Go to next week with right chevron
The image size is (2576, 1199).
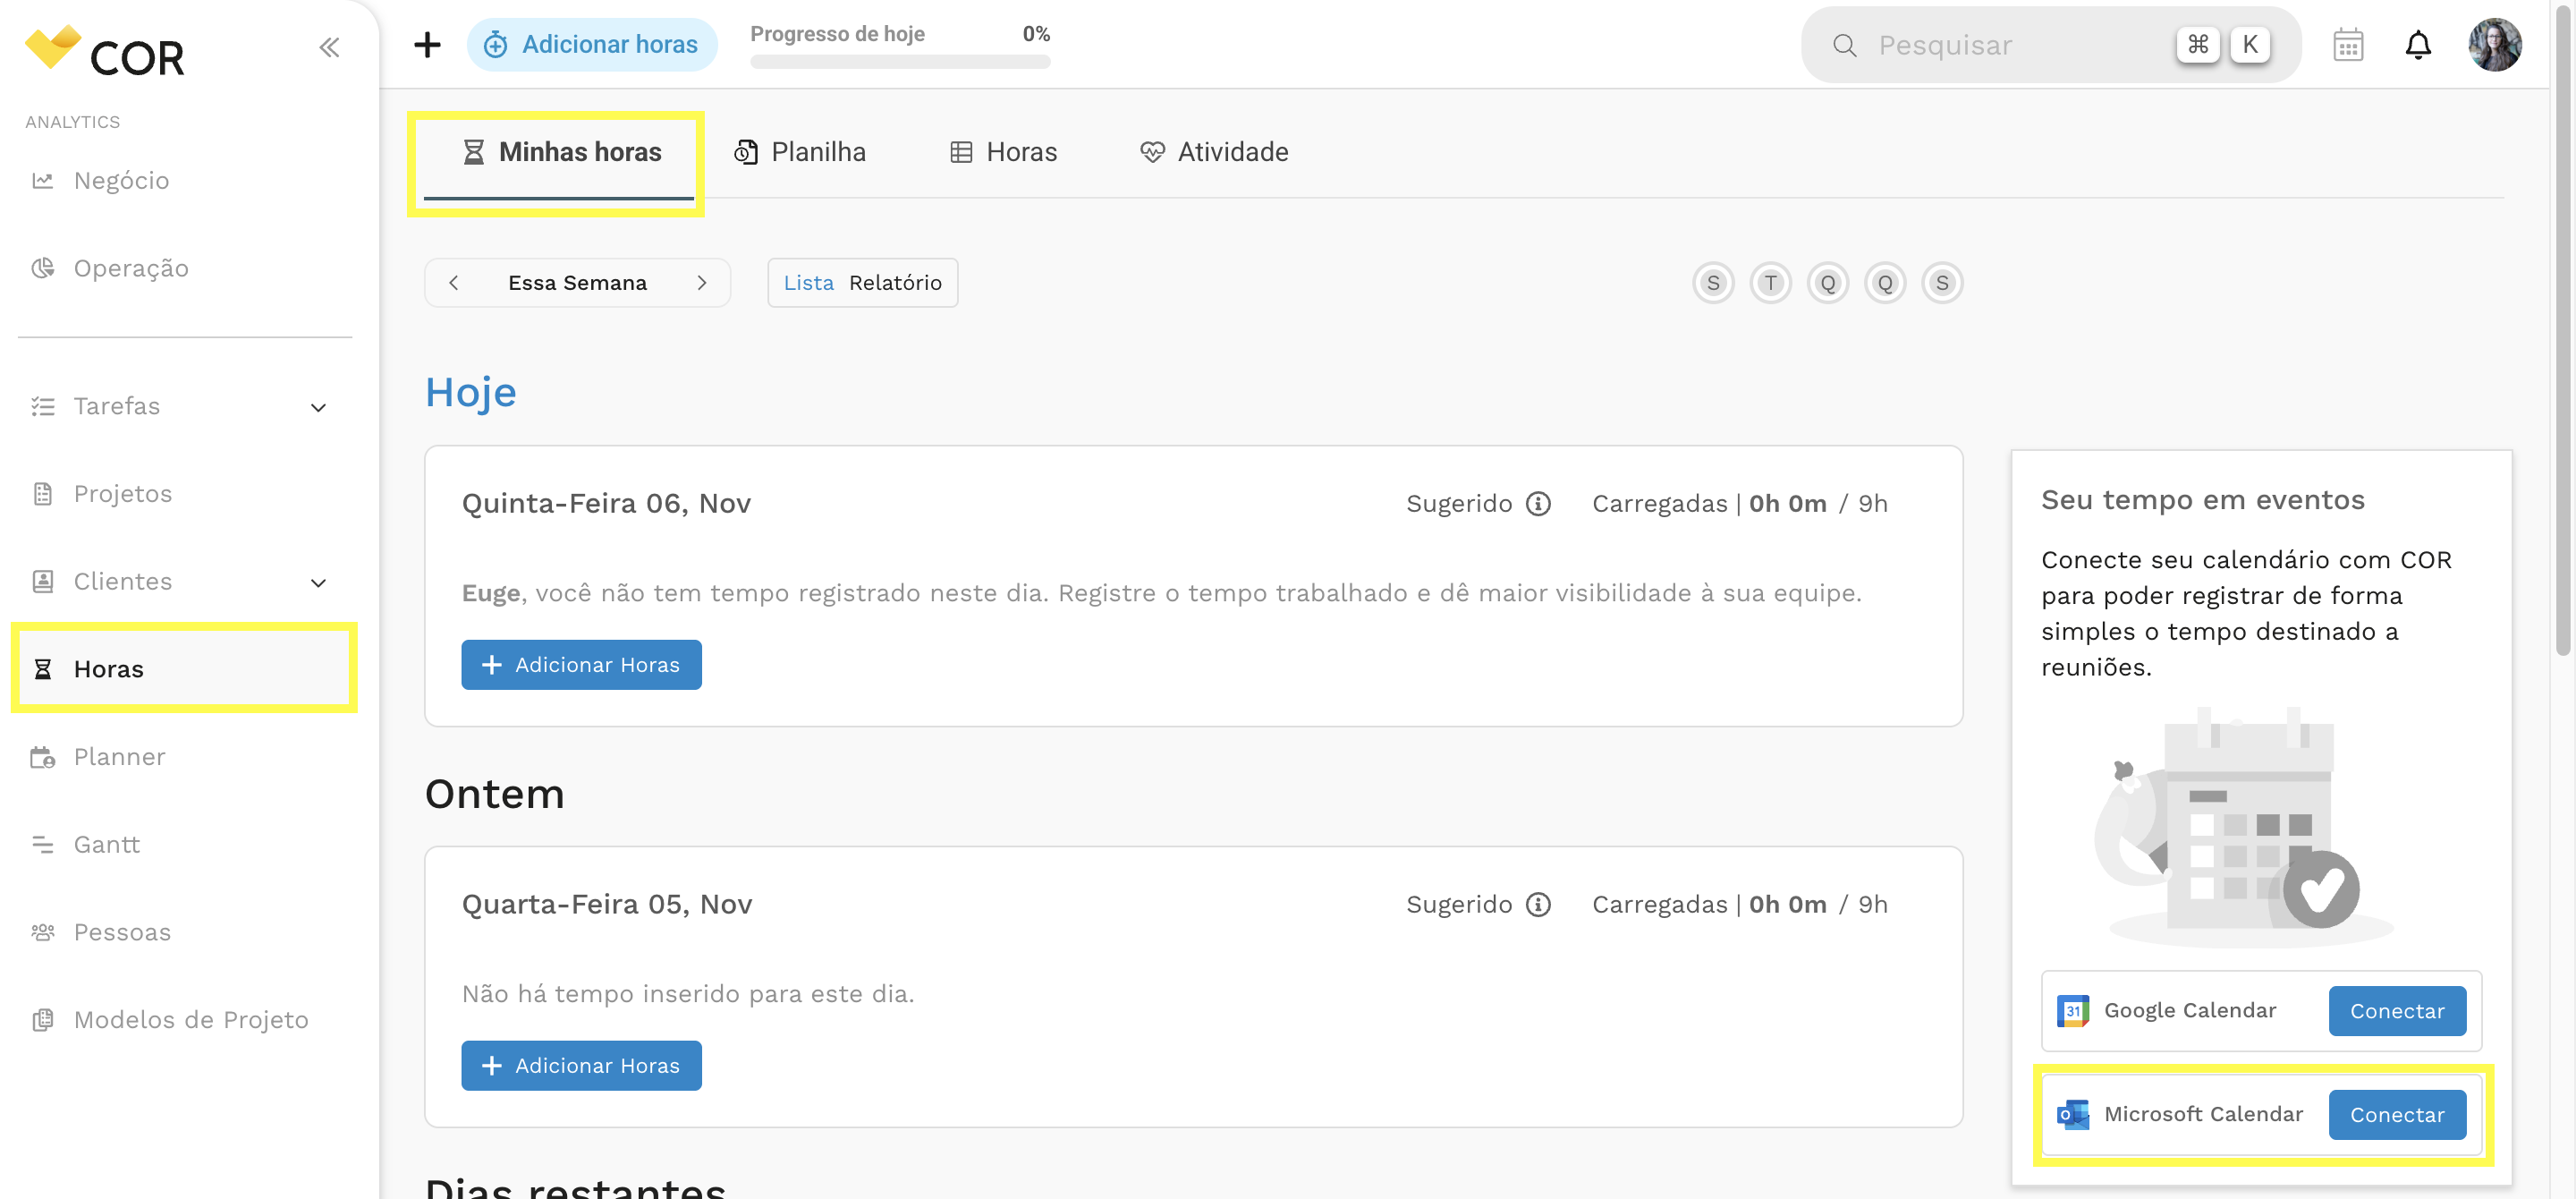(701, 283)
